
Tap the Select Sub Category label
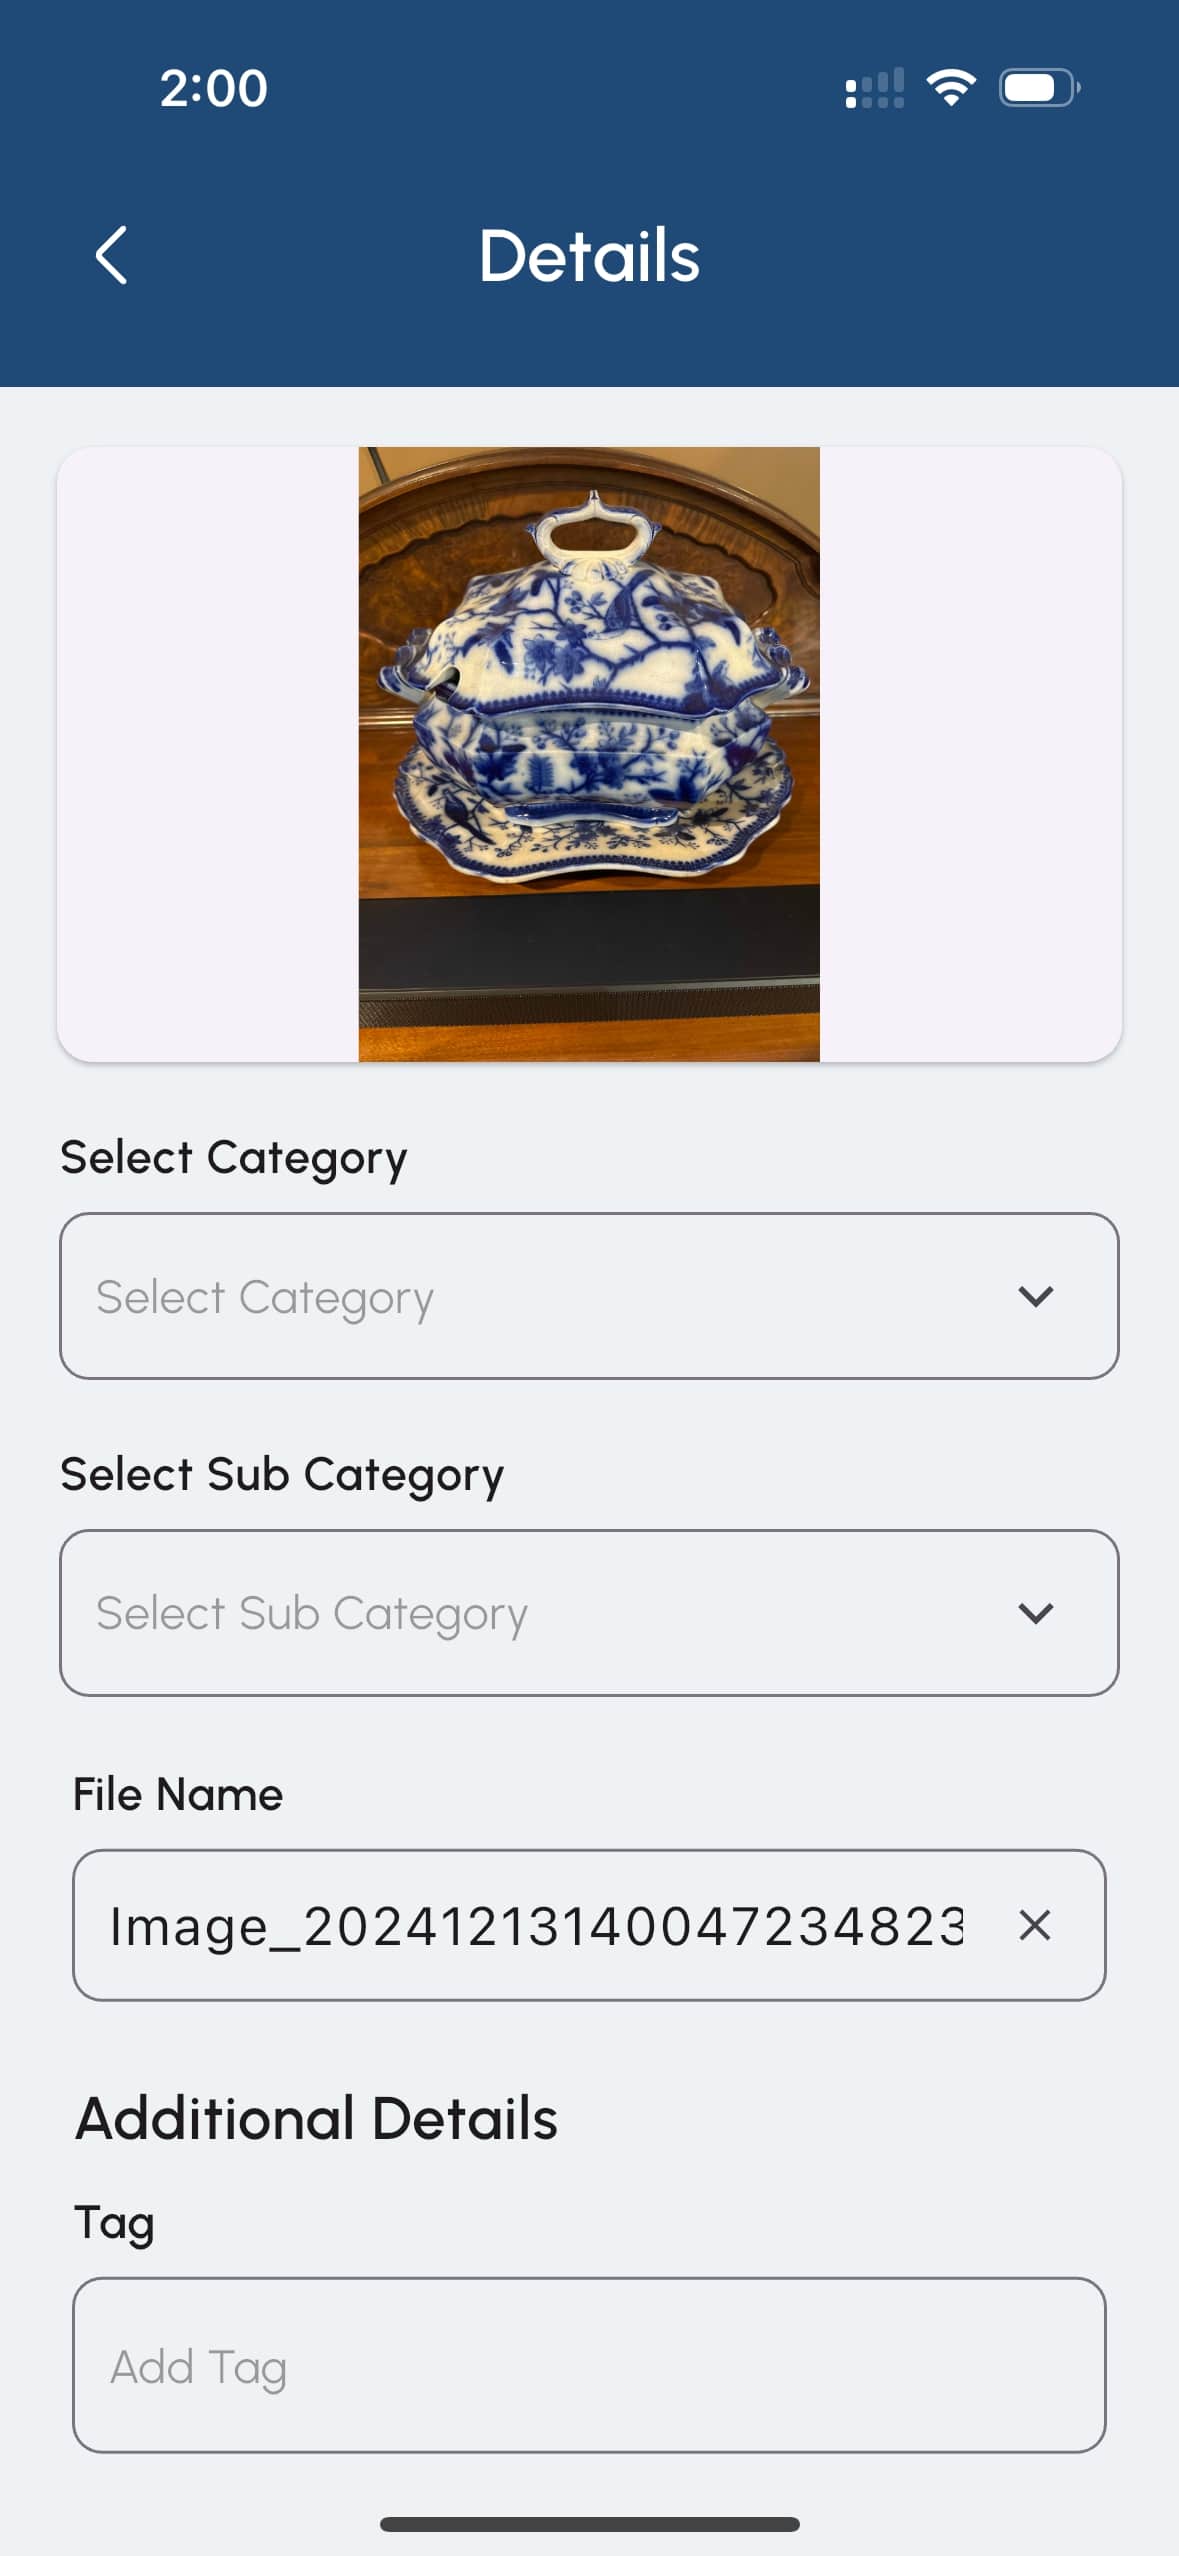[282, 1474]
